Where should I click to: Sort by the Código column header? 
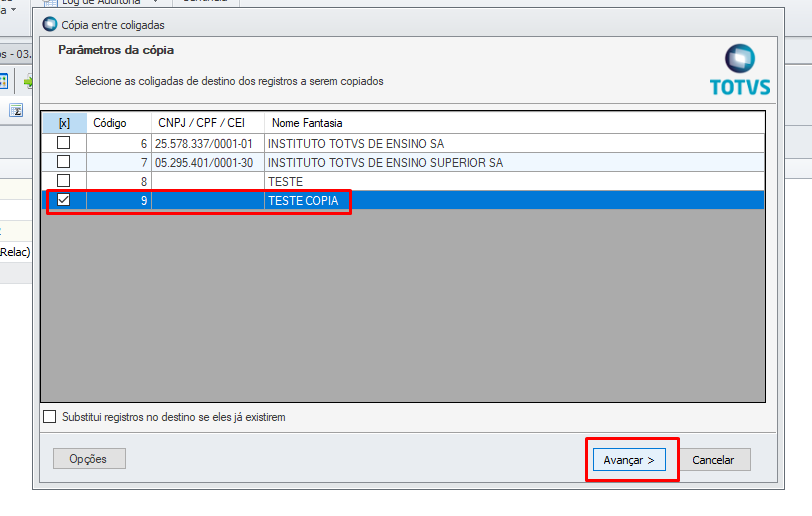[119, 123]
